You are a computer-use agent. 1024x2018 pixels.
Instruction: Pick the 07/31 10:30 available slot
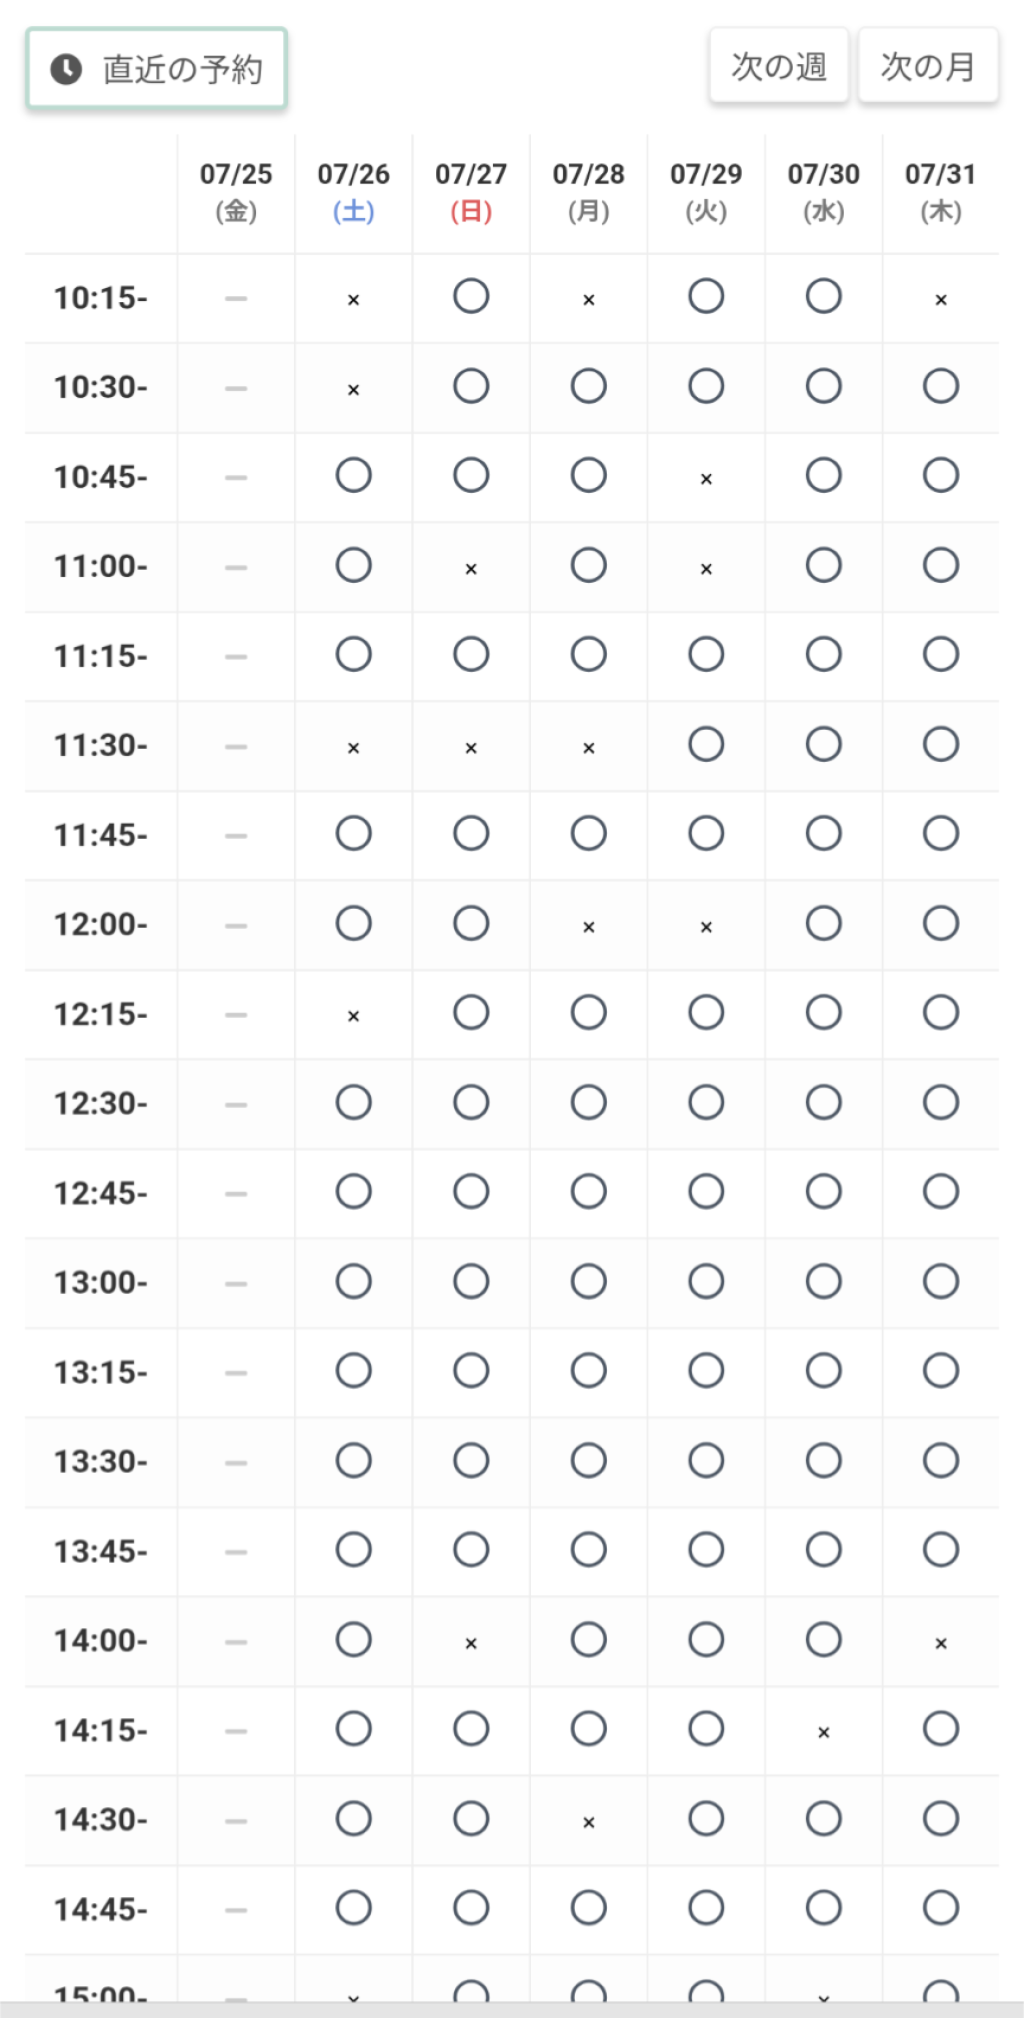tap(941, 386)
